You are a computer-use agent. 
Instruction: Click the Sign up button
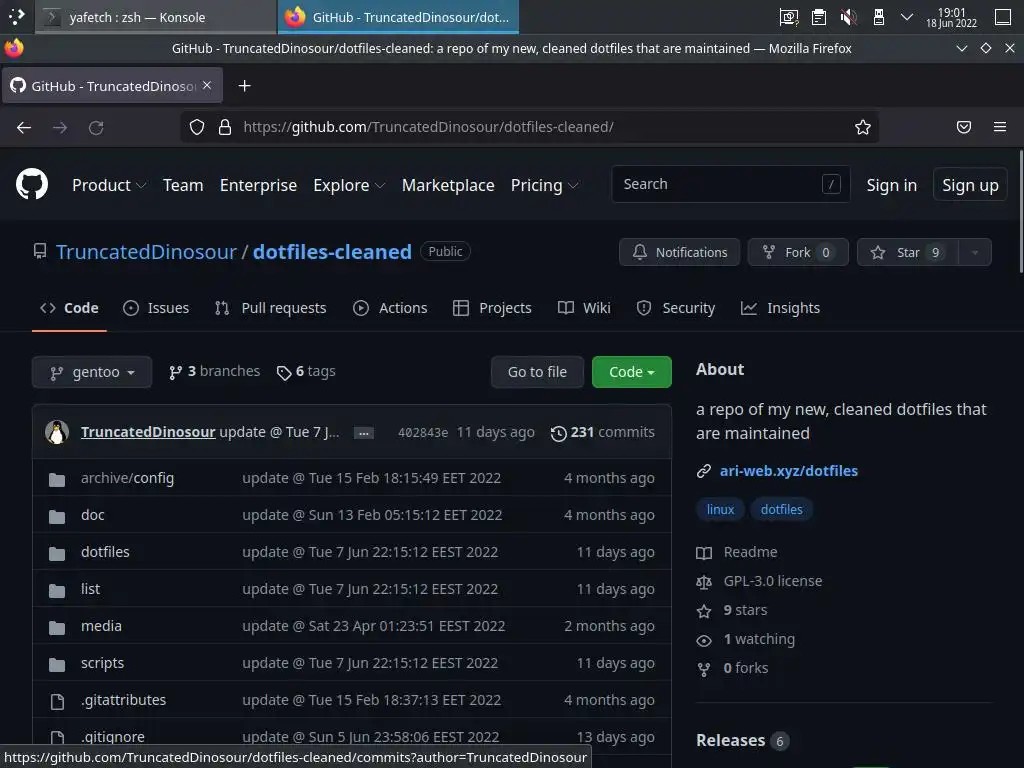[x=970, y=185]
